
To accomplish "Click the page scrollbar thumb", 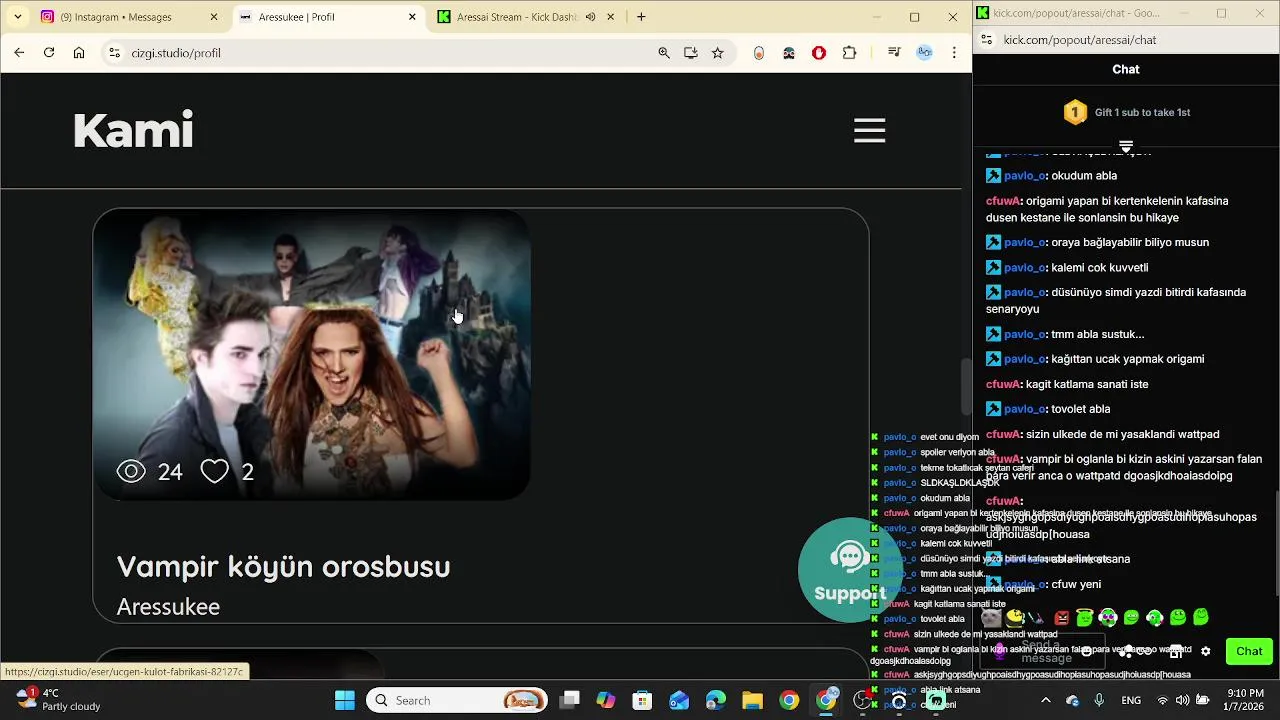I will click(966, 386).
